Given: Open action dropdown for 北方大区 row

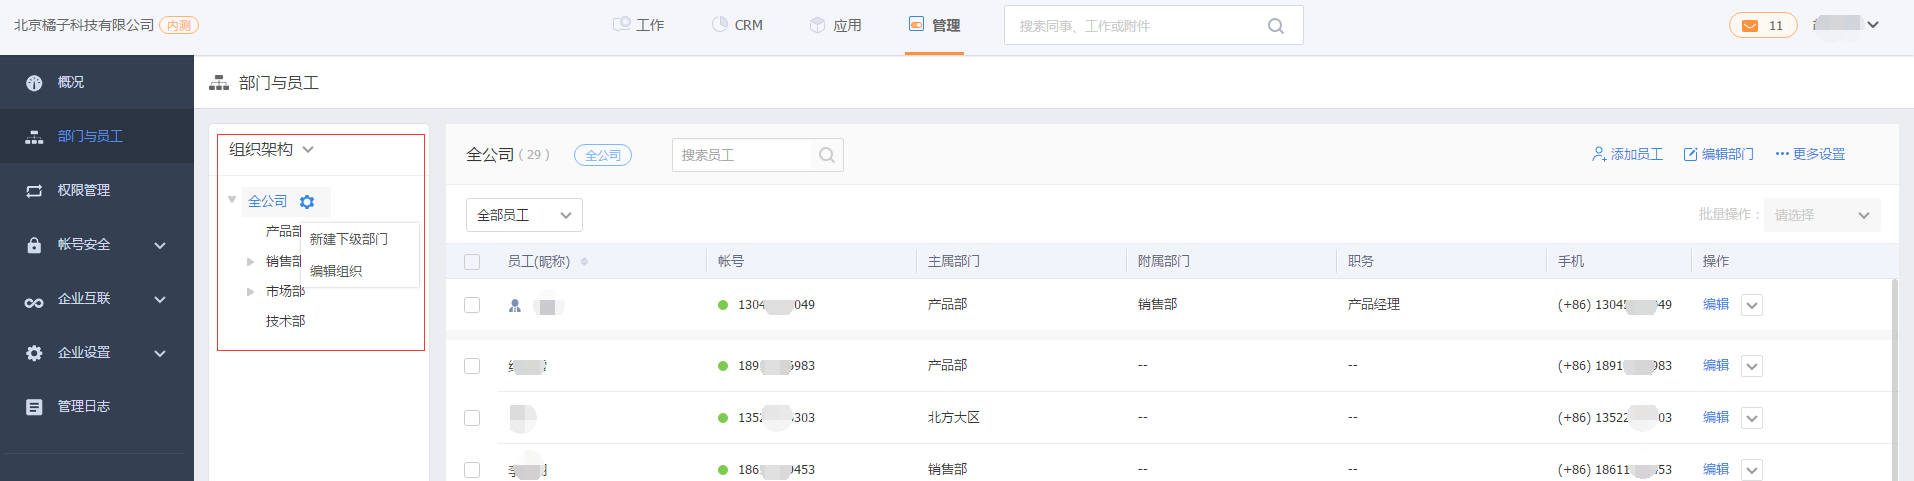Looking at the screenshot, I should 1752,418.
